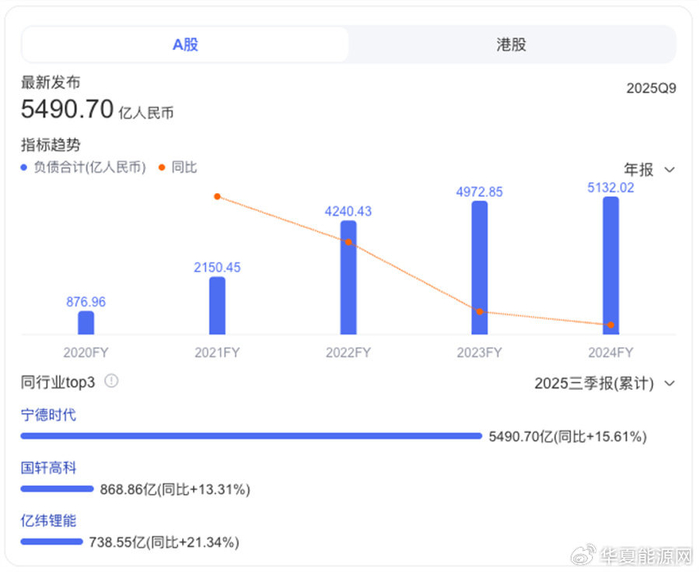This screenshot has height=572, width=700.
Task: Open the 宁德时代 company link
Action: (48, 415)
